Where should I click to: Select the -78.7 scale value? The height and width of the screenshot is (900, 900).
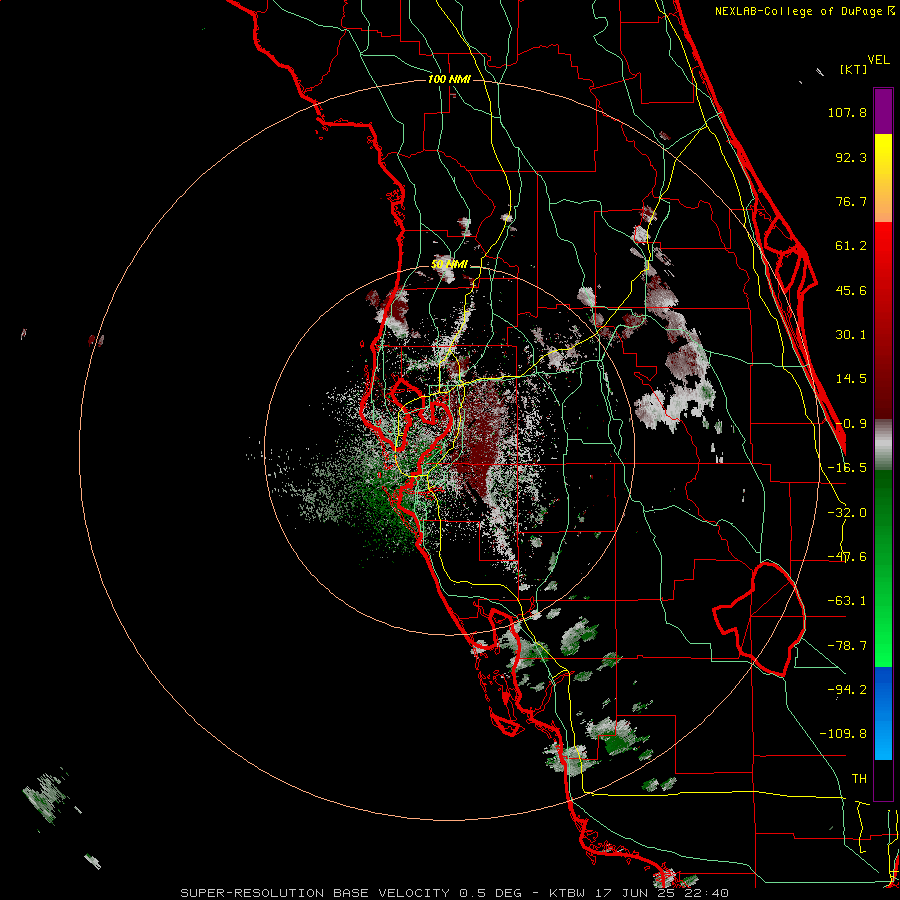847,646
